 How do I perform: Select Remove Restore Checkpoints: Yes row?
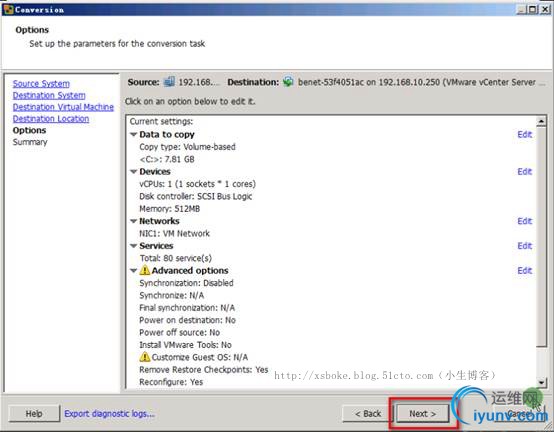(204, 369)
